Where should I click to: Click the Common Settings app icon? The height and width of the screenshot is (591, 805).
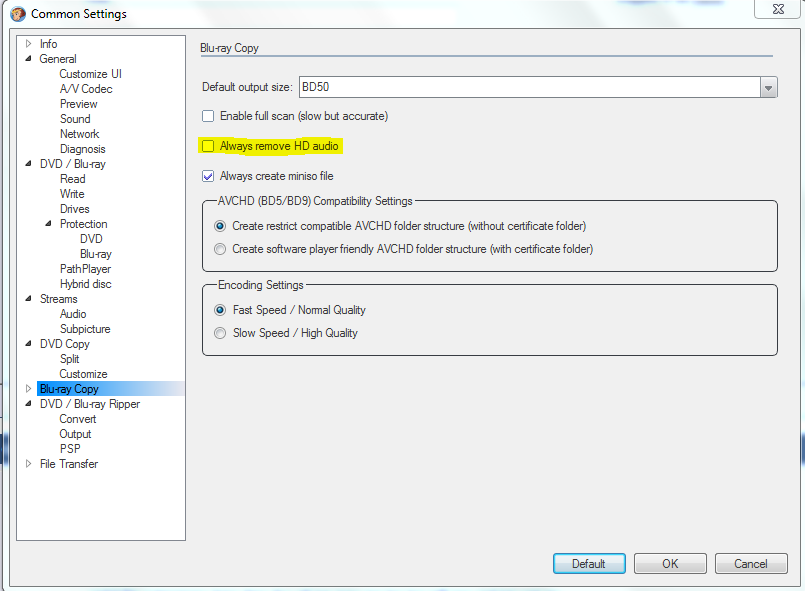(18, 14)
